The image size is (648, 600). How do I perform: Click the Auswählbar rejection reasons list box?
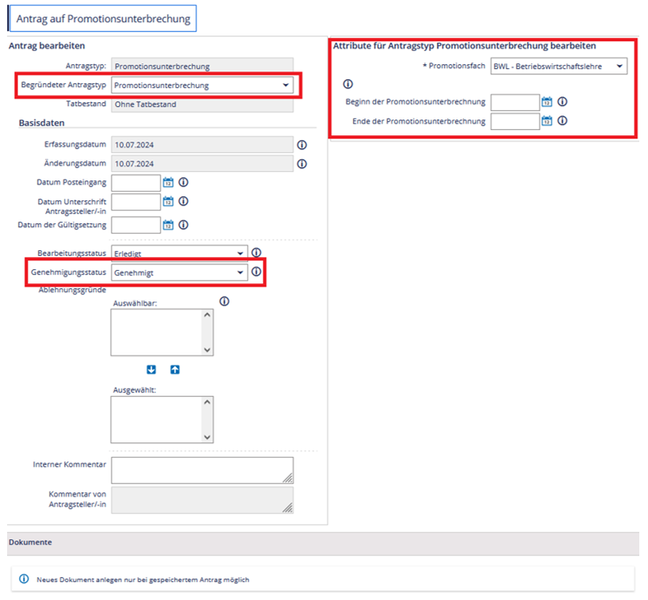158,331
